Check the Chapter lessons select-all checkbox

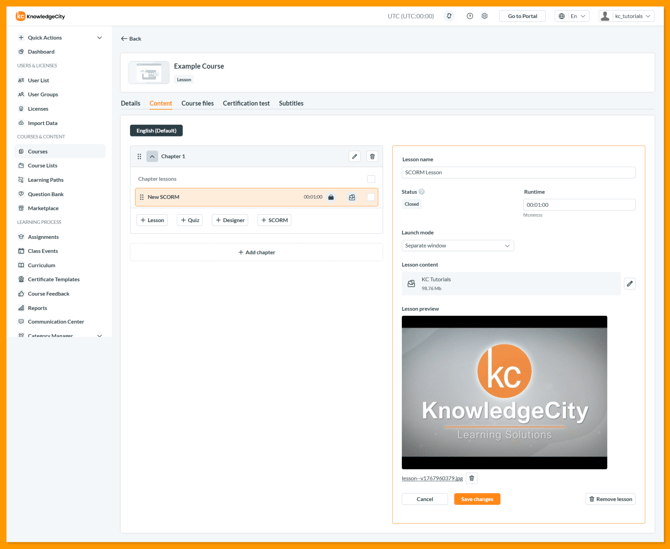coord(371,179)
